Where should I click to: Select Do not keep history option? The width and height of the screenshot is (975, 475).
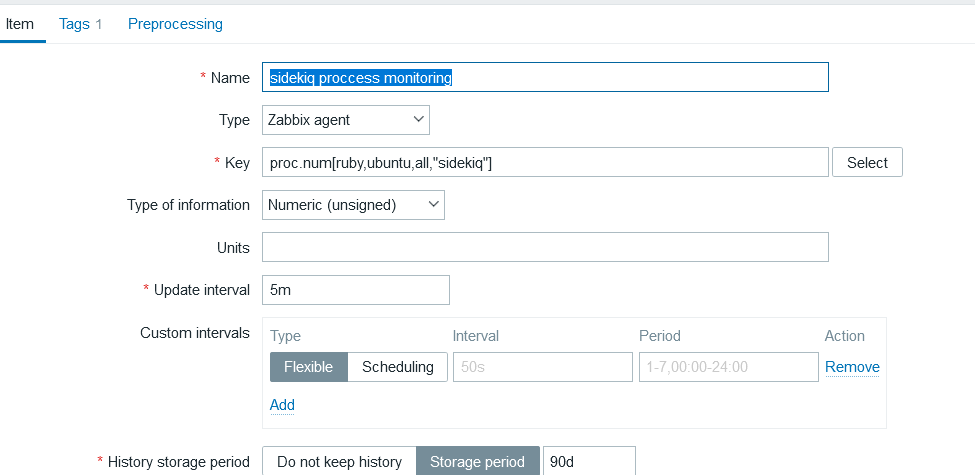coord(339,462)
